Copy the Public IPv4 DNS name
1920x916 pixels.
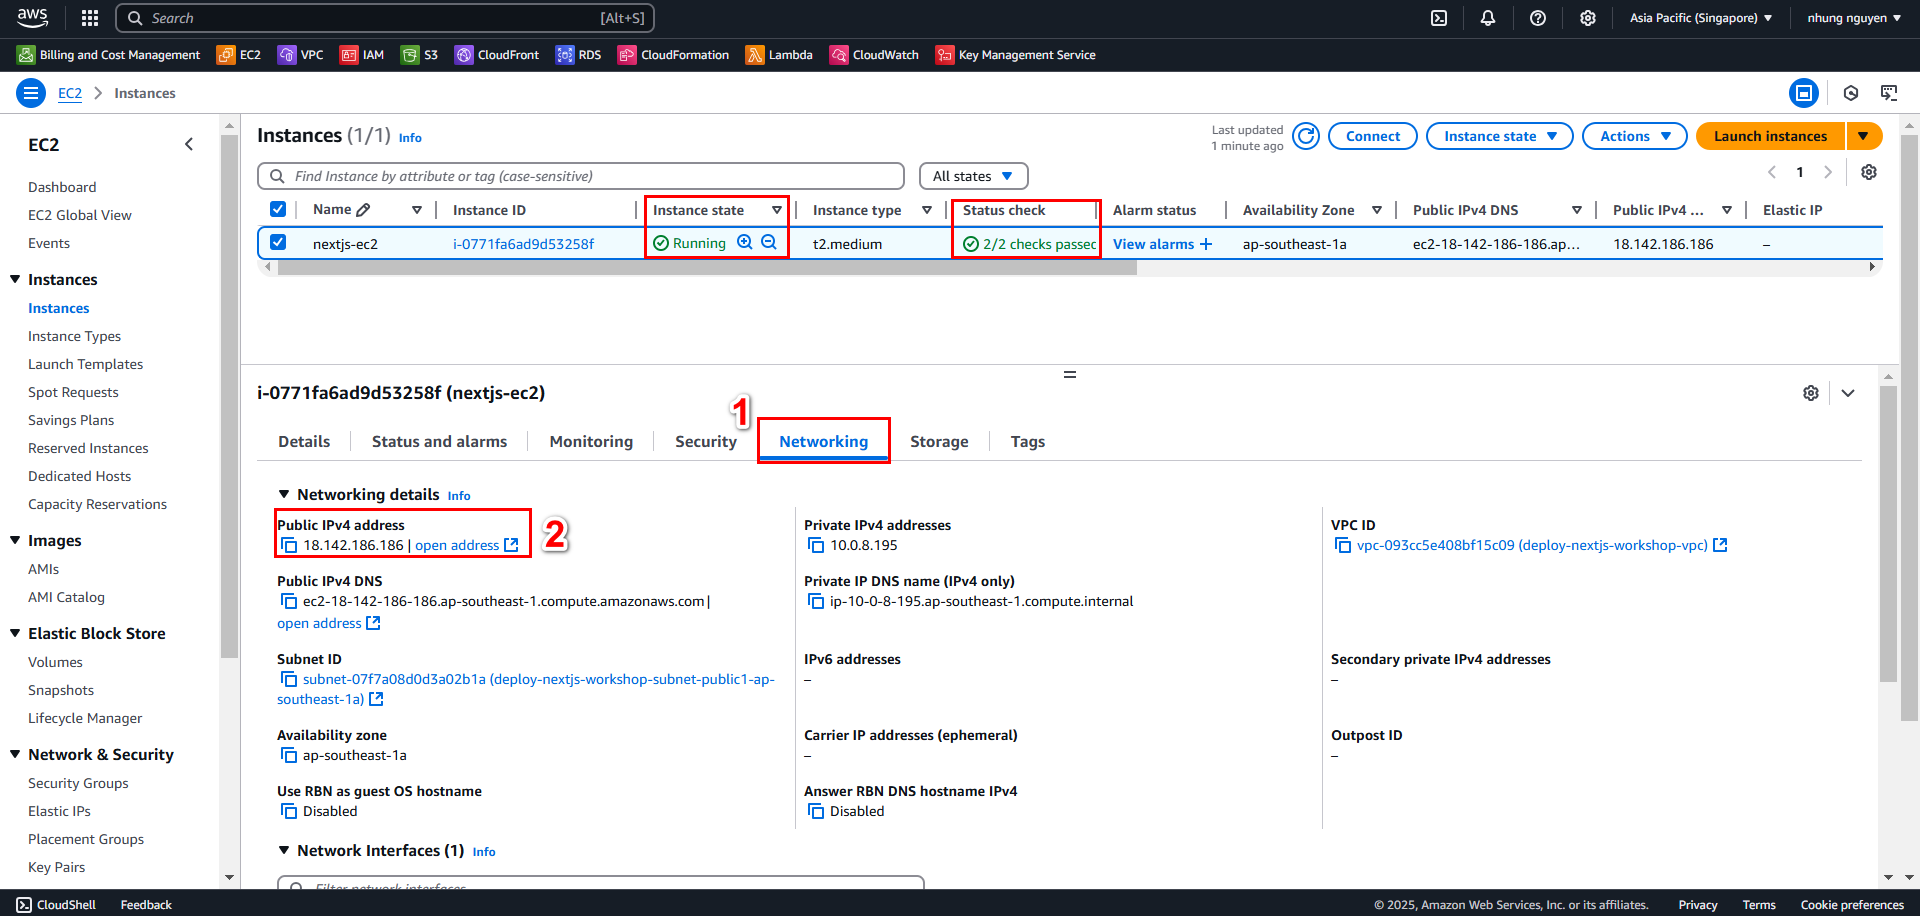pyautogui.click(x=289, y=601)
